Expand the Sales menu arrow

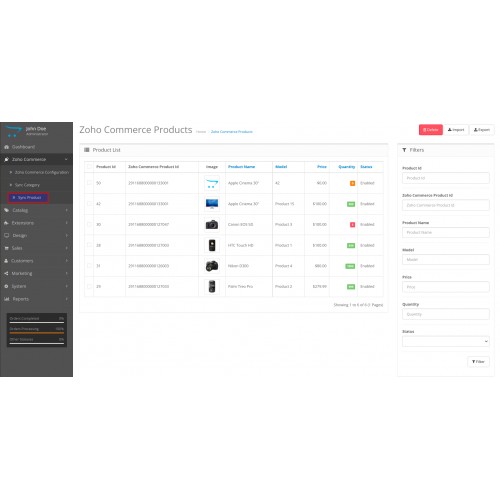(66, 248)
